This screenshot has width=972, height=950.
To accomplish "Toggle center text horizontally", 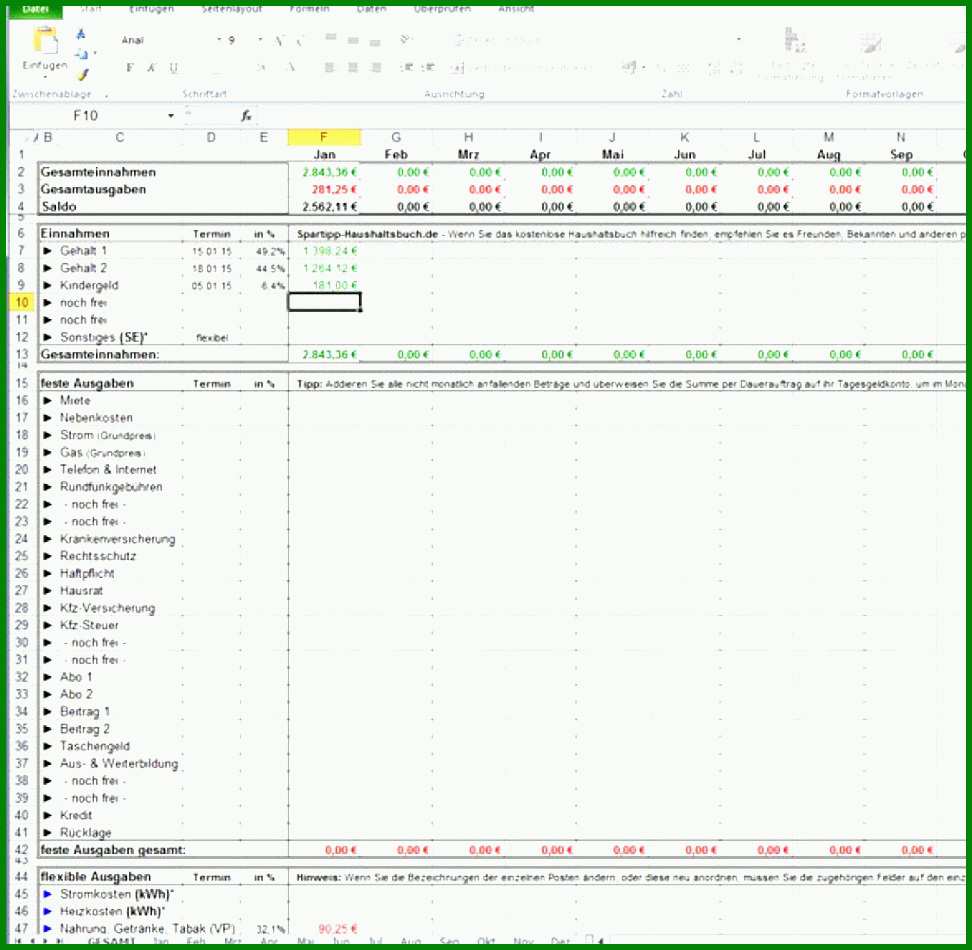I will point(353,67).
